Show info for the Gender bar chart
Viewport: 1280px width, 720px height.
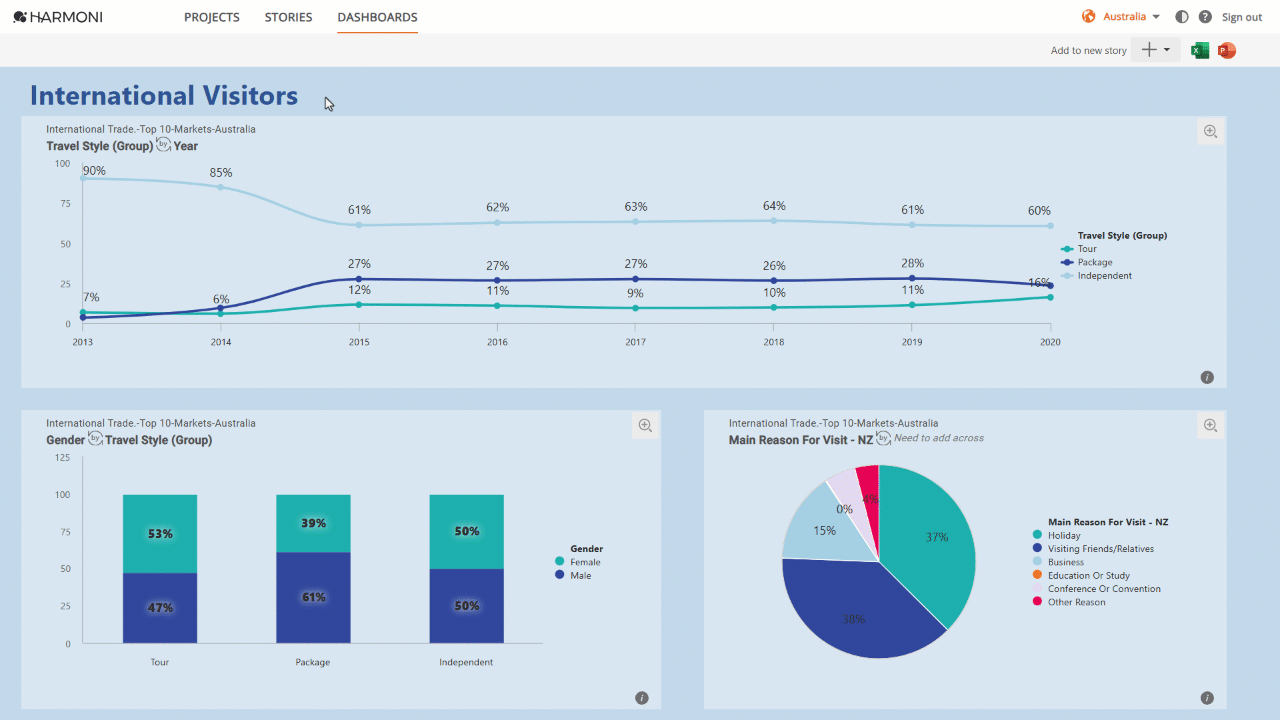click(x=642, y=698)
